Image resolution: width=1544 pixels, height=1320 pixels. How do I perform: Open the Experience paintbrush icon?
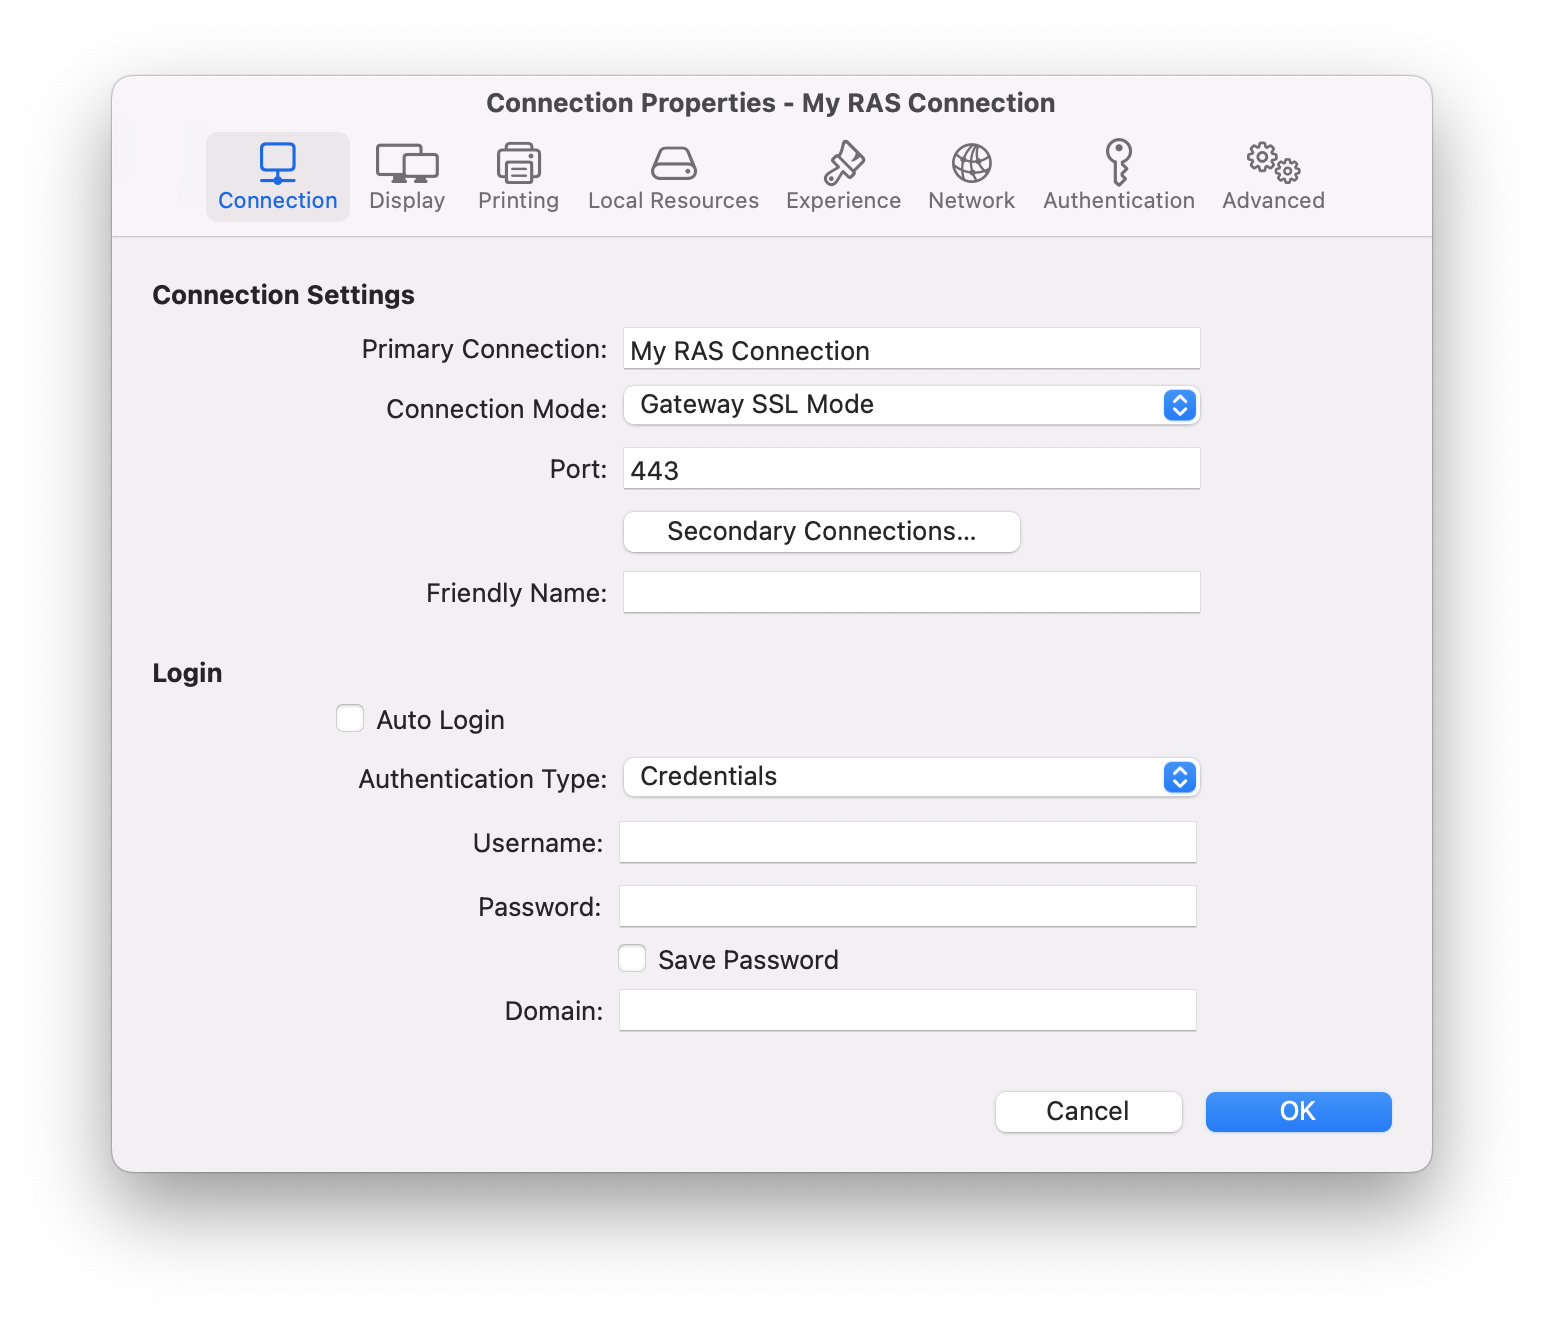tap(844, 163)
